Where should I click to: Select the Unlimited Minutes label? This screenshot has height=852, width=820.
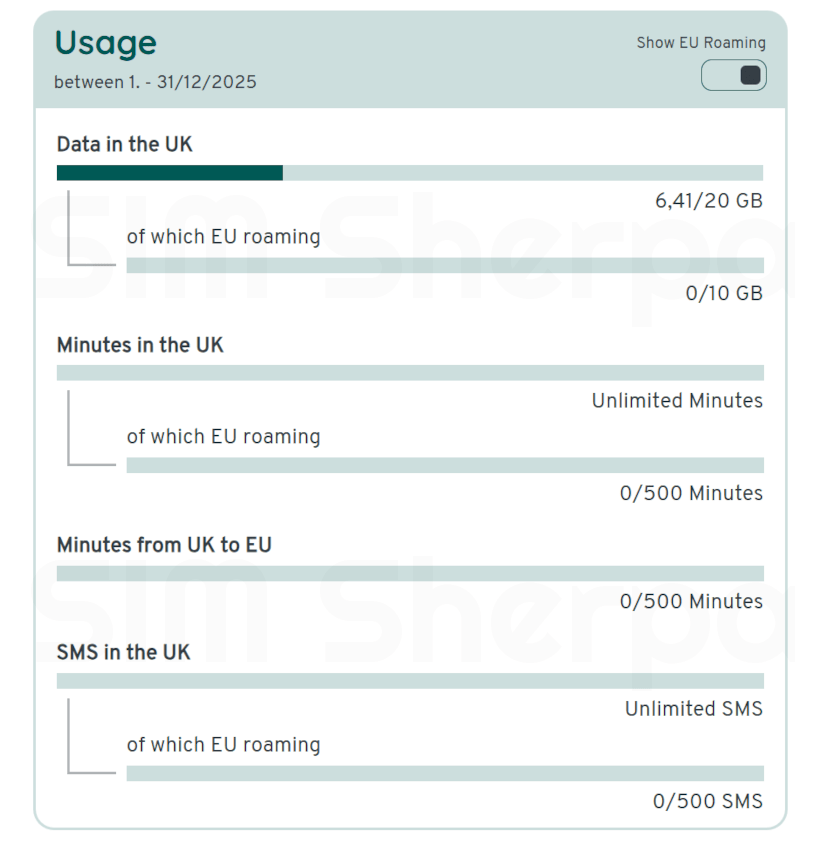676,400
